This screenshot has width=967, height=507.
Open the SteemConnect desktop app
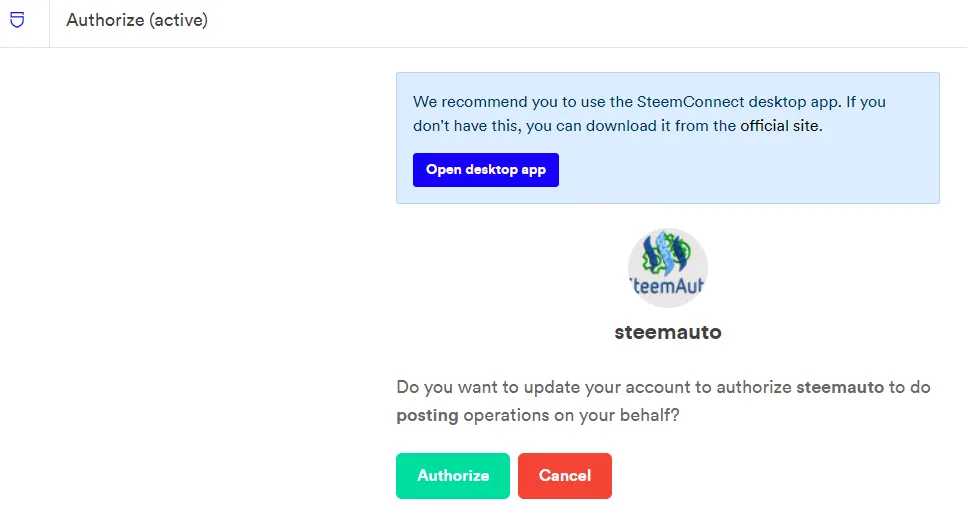(485, 170)
